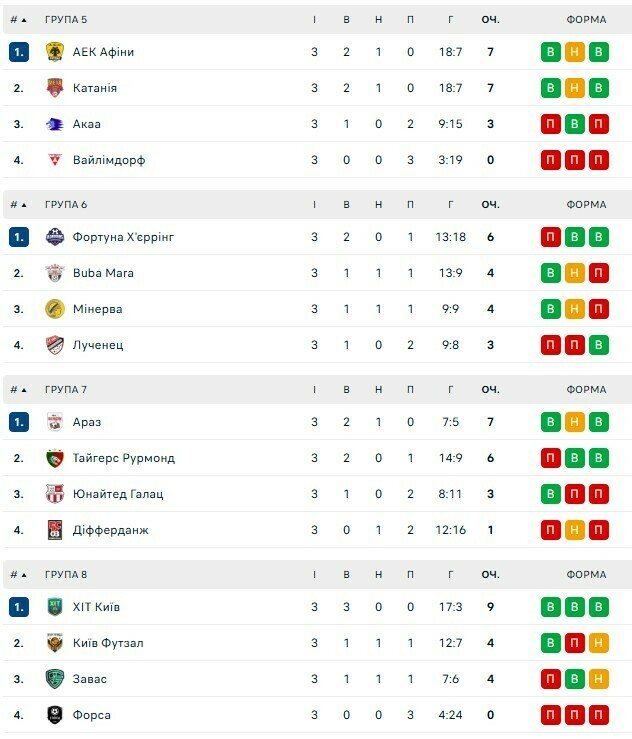Select the Тайгерс Рурмонд logo
The width and height of the screenshot is (632, 739).
coord(55,458)
